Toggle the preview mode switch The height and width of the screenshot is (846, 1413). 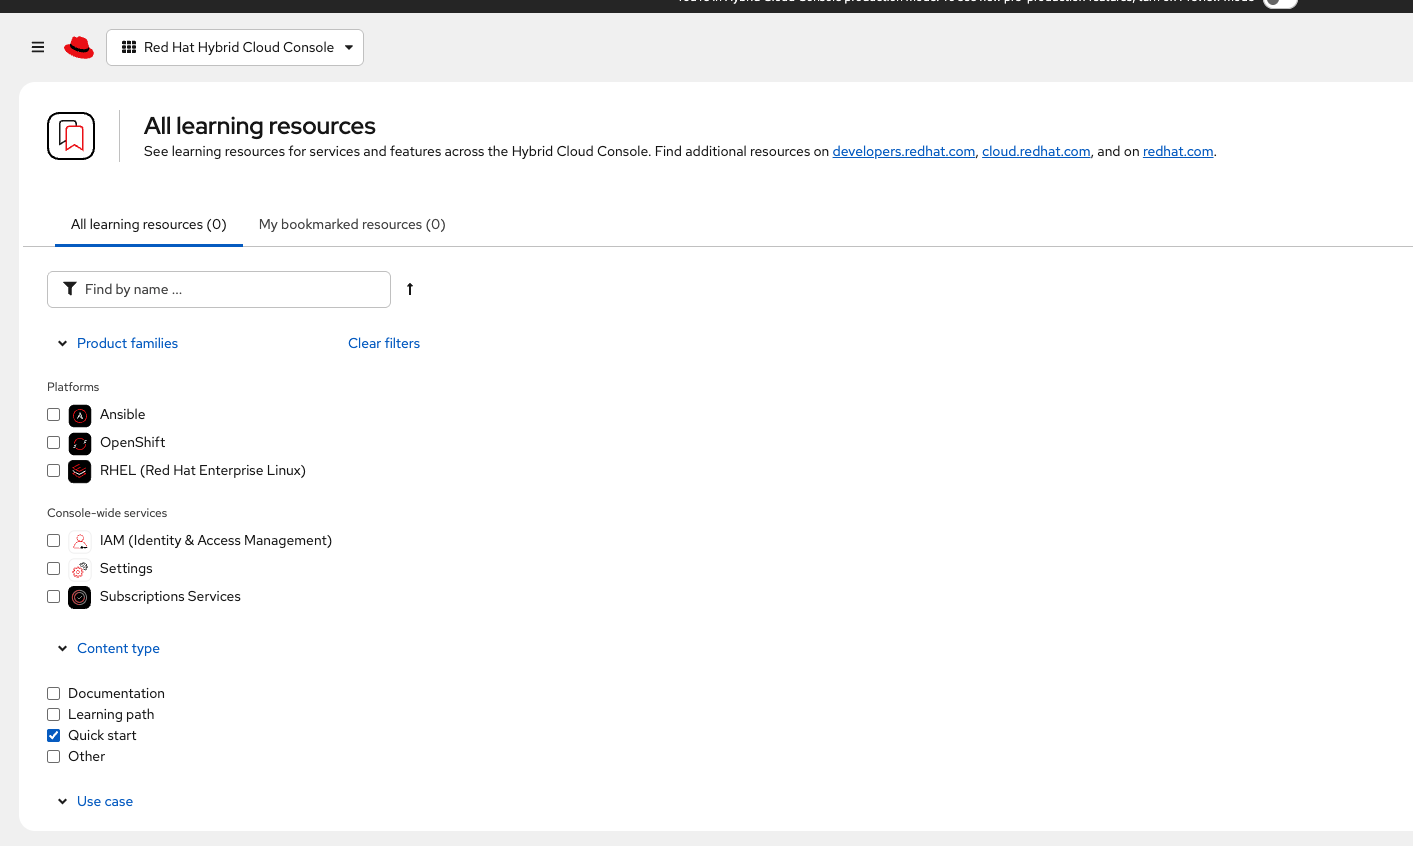pyautogui.click(x=1280, y=3)
